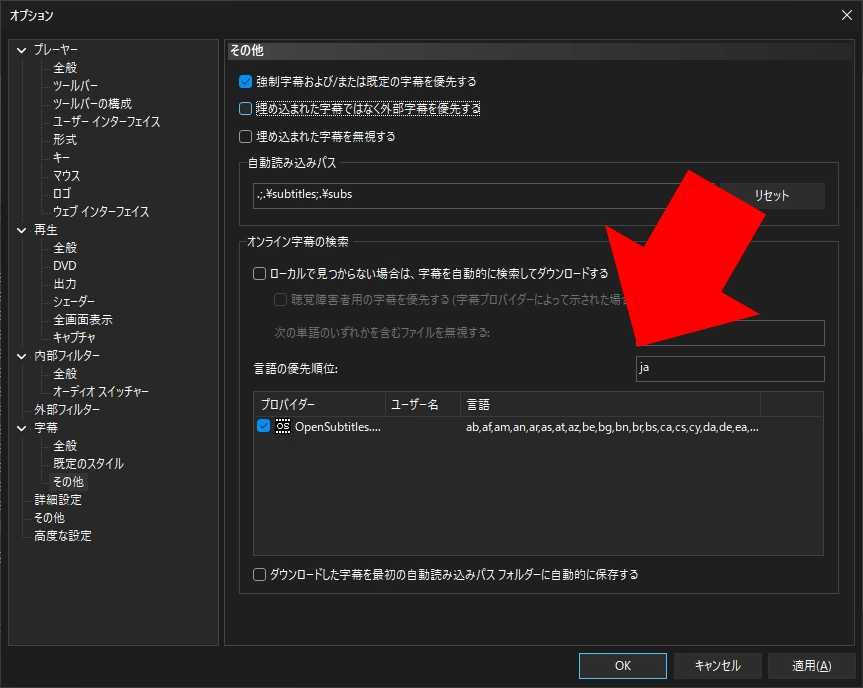Collapse the 内部フィルター tree node
Image resolution: width=863 pixels, height=688 pixels.
click(21, 356)
